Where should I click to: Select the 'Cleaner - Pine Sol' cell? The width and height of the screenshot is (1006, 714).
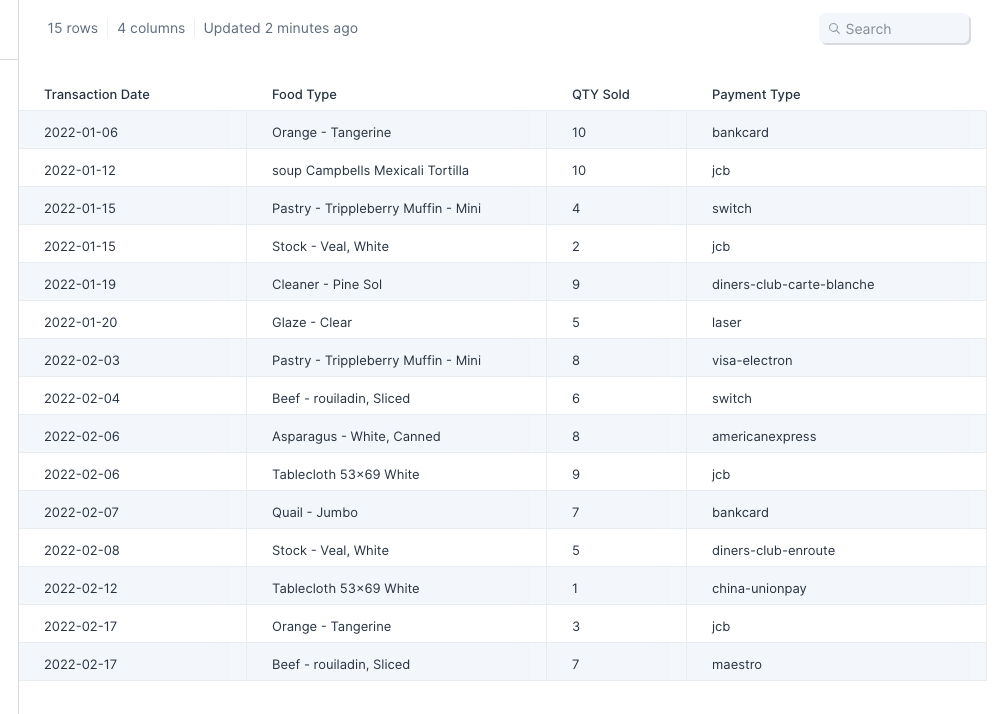point(396,284)
